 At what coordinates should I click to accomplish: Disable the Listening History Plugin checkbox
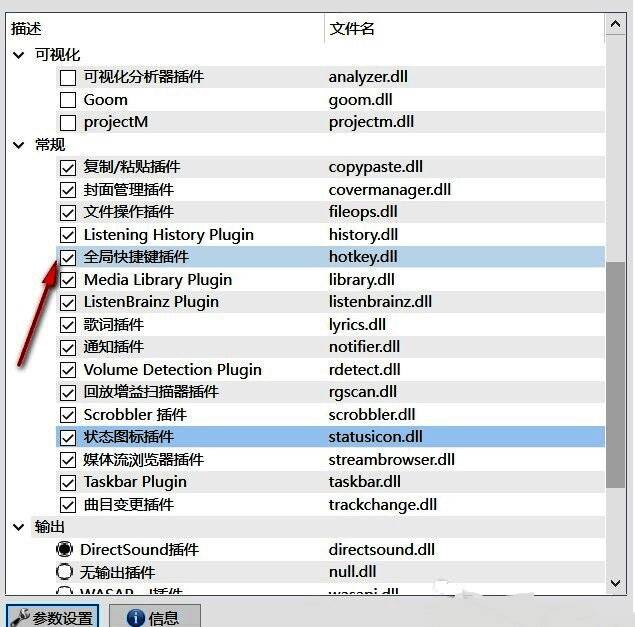(x=68, y=235)
